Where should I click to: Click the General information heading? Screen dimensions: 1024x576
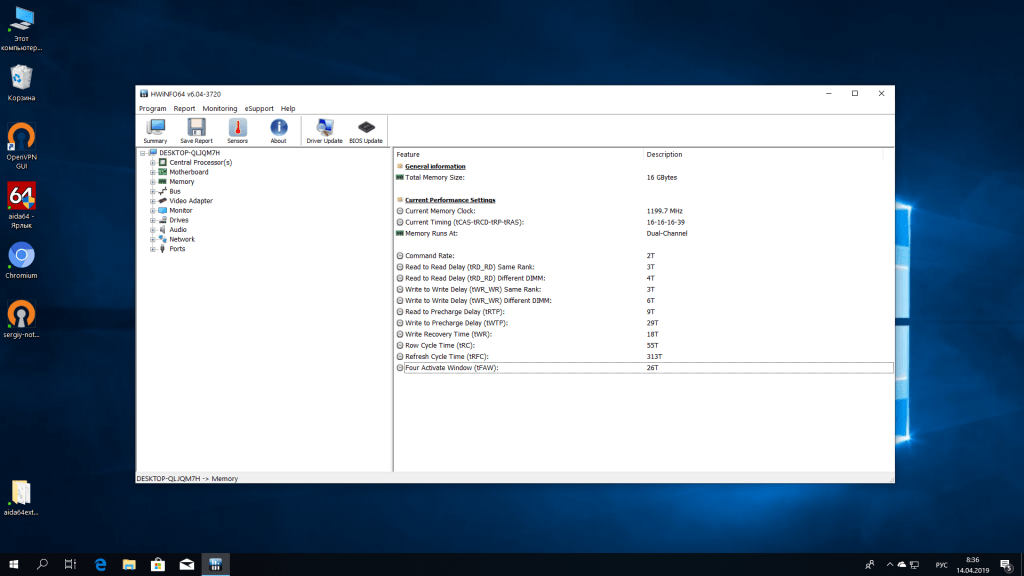(435, 167)
